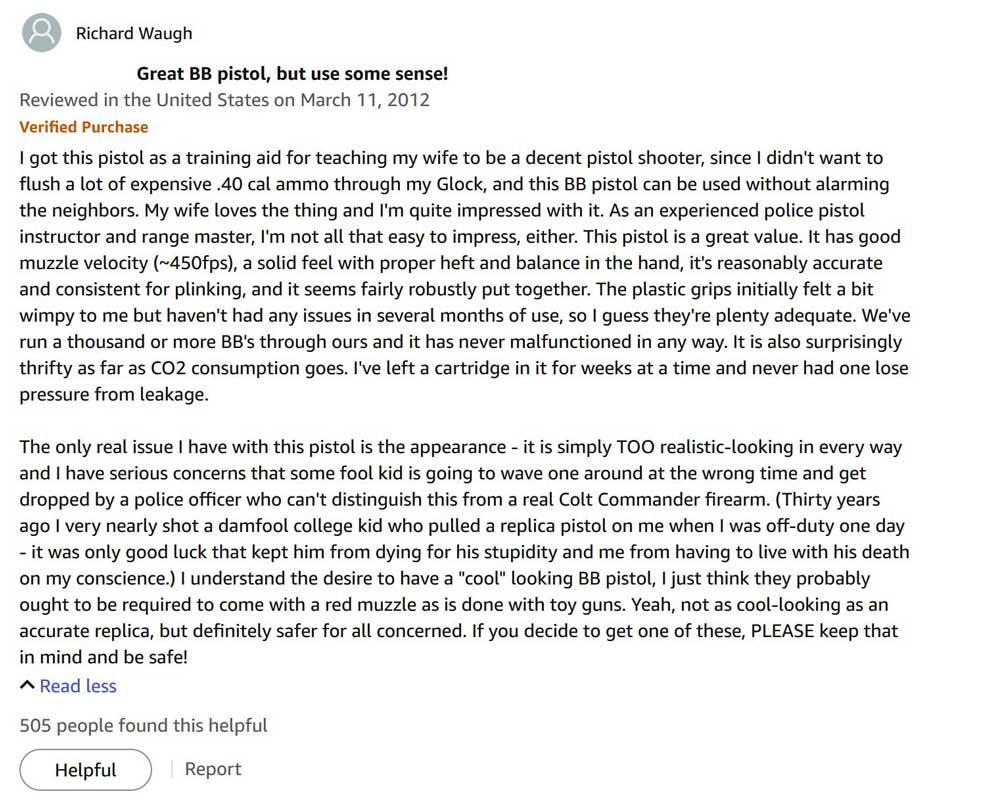
Task: Click the 'Read less' link text
Action: [78, 686]
